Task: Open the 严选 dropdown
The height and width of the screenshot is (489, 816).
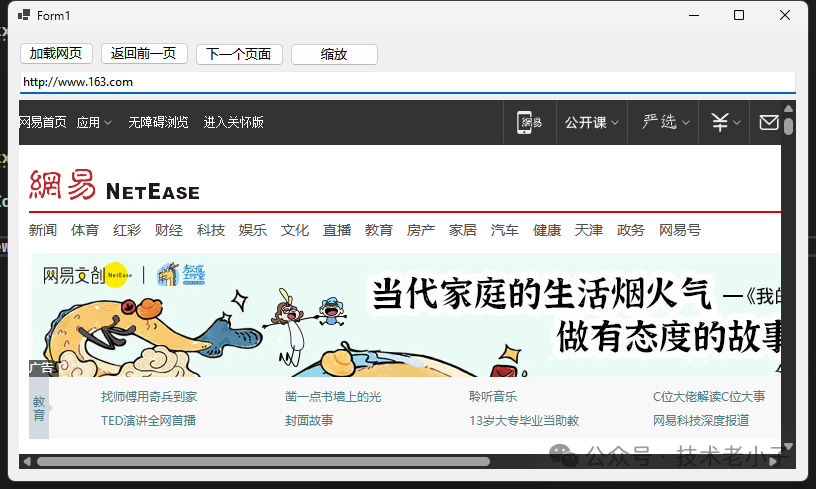Action: [x=666, y=122]
